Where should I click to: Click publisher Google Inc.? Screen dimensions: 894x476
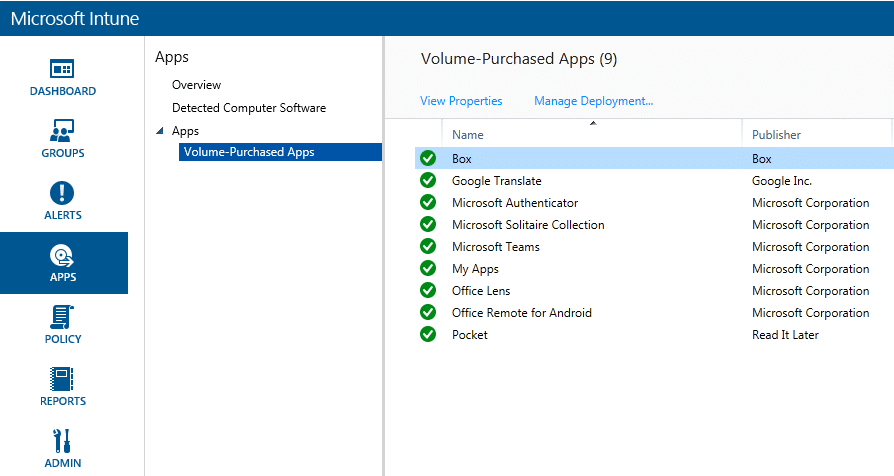782,181
